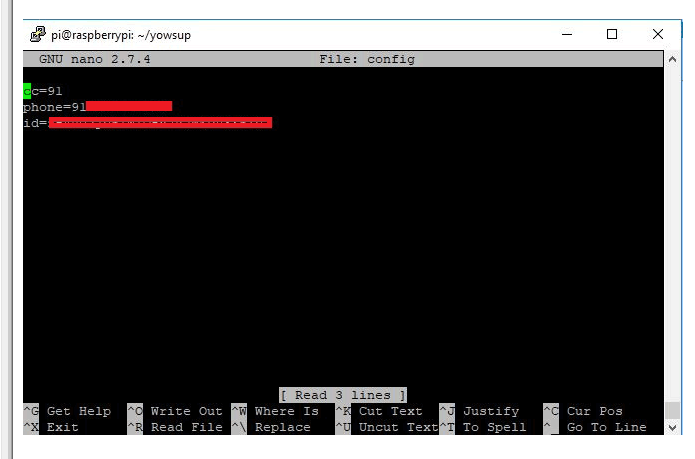
Task: Click the Replace shortcut label
Action: tap(283, 427)
